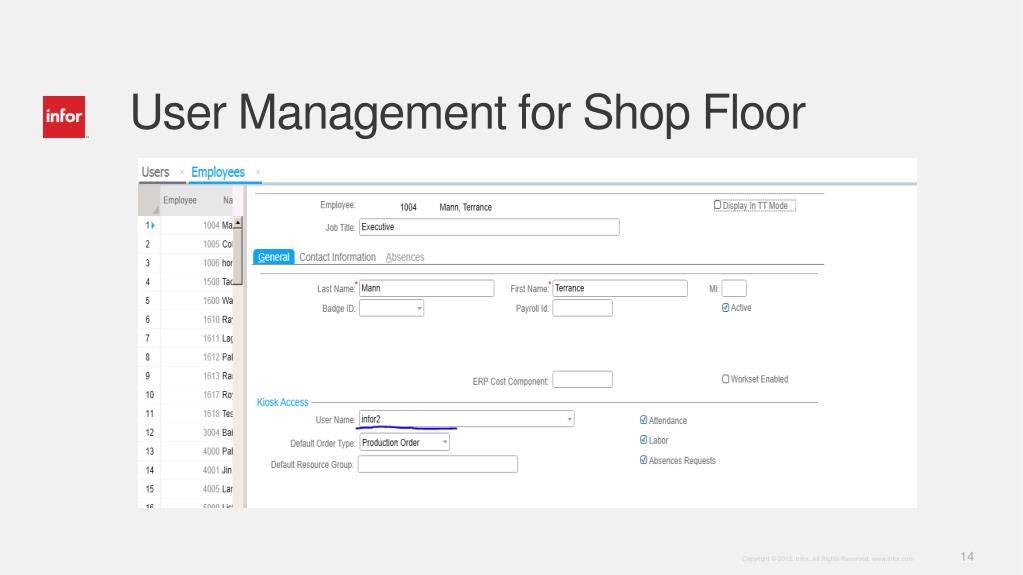This screenshot has height=575, width=1023.
Task: Expand the User Name dropdown arrow
Action: [x=569, y=419]
